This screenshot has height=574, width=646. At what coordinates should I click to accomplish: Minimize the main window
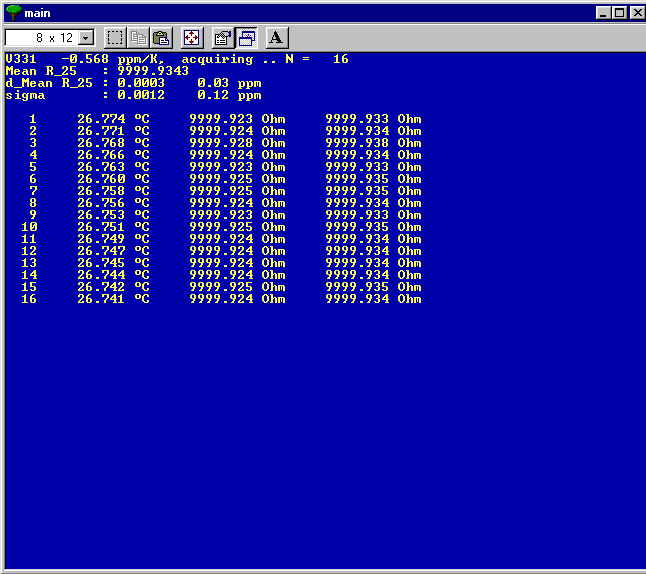click(x=603, y=13)
